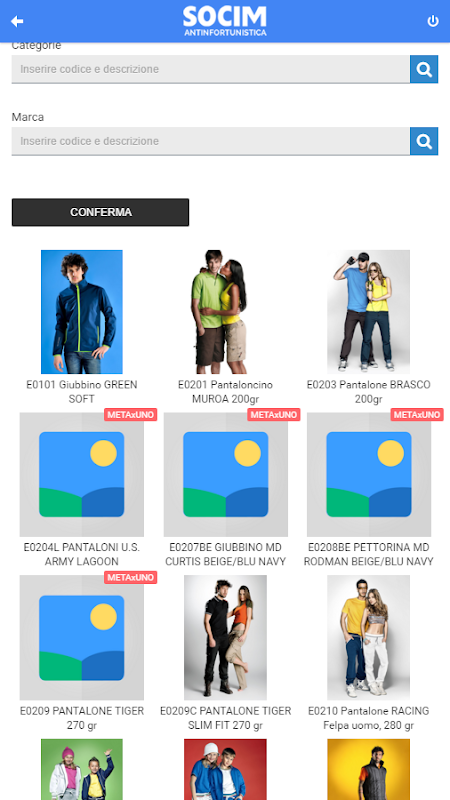Open the E0208BE PETTORINA MD RODMAN title link
Screen dimensions: 450x800
(x=368, y=555)
